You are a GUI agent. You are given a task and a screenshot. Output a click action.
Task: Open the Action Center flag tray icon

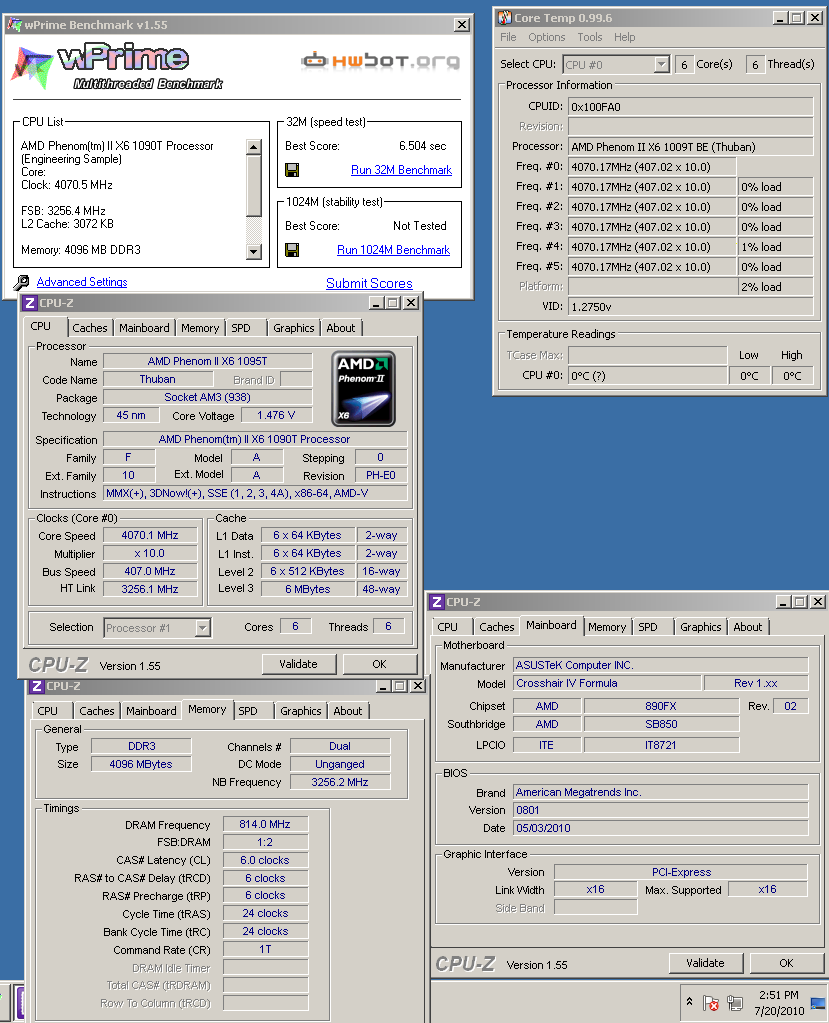click(711, 1003)
